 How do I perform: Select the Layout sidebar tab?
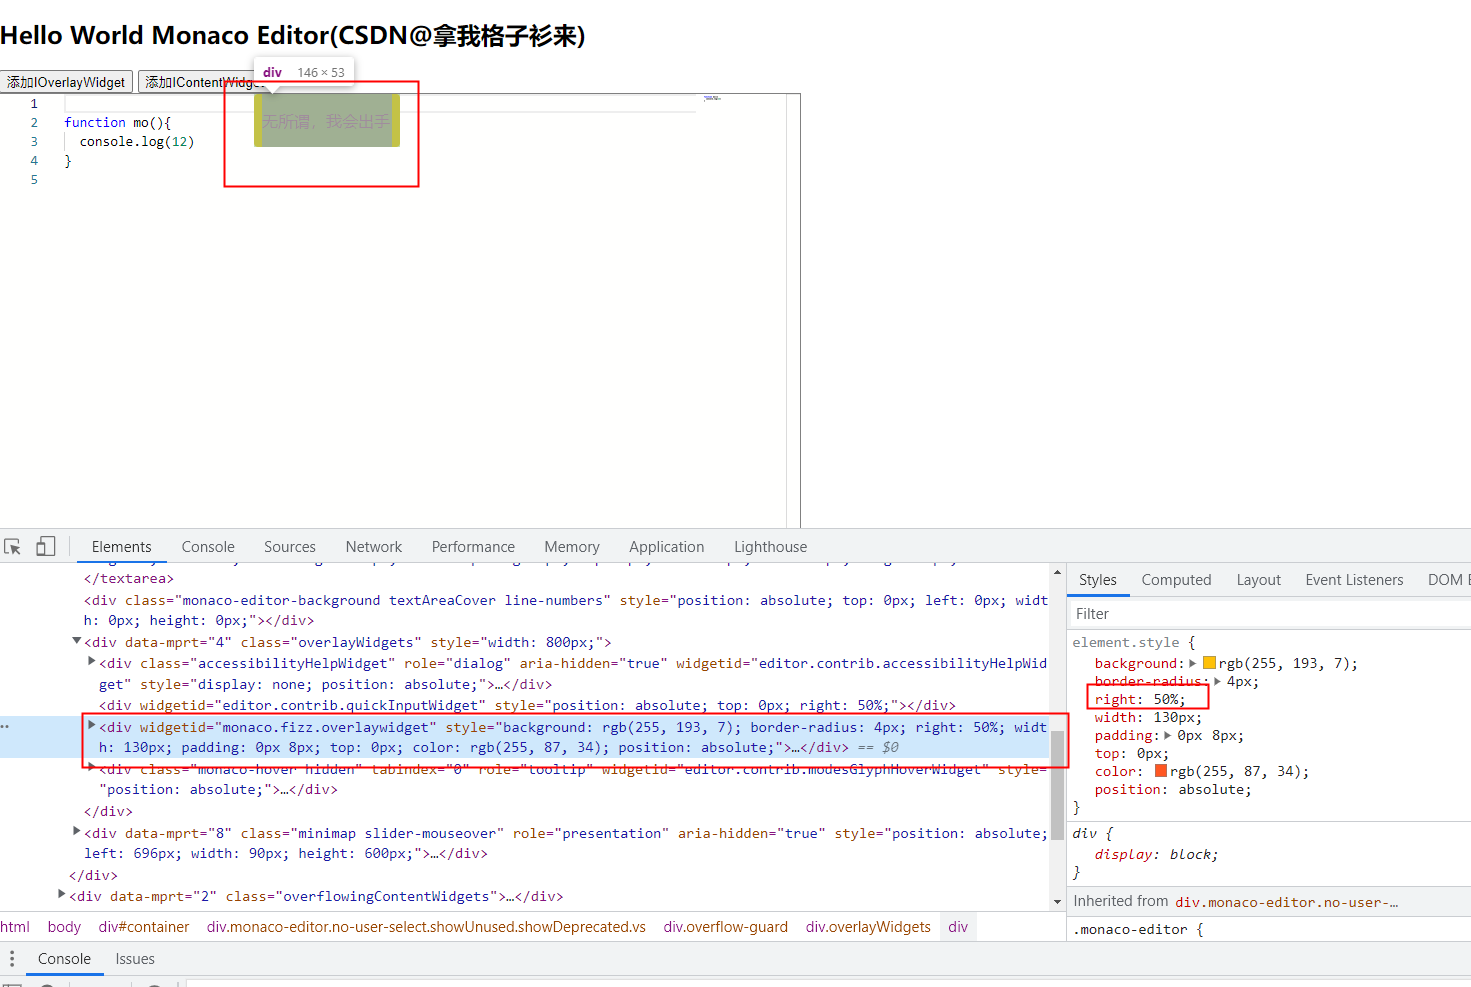[x=1258, y=580]
